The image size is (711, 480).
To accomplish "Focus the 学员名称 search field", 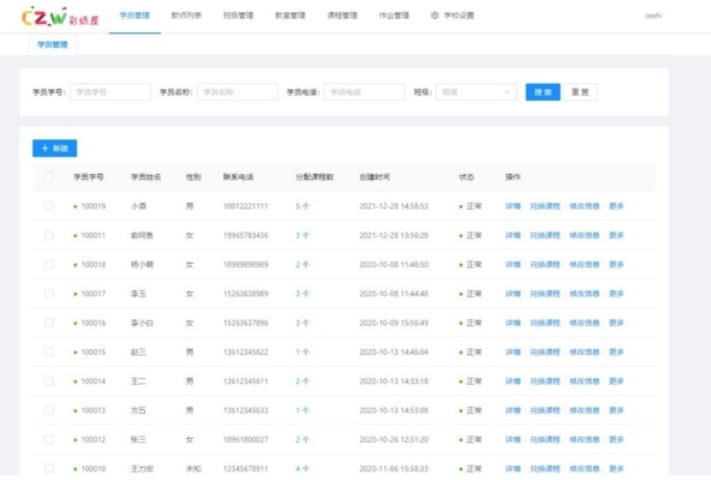I will click(238, 92).
